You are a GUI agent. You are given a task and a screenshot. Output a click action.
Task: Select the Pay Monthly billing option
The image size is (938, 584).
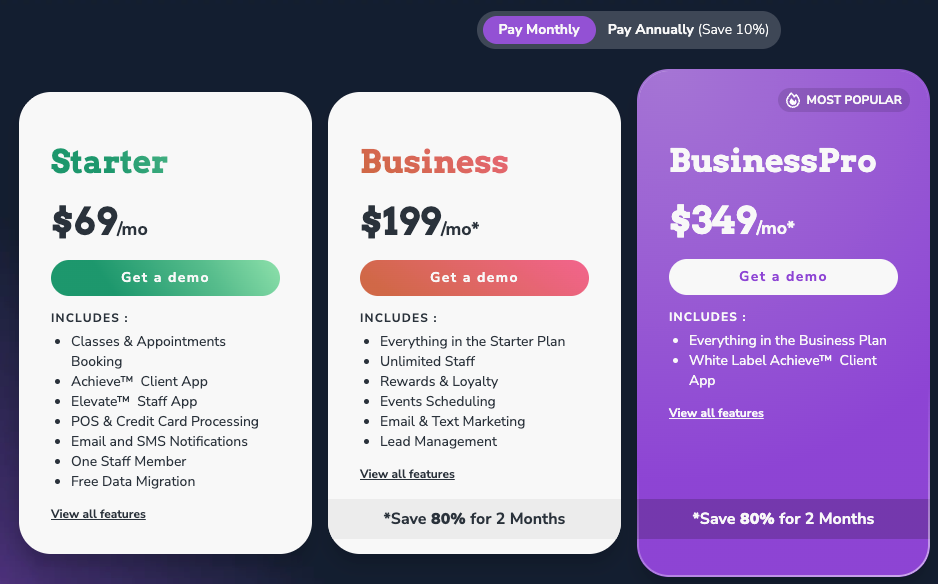click(x=539, y=29)
